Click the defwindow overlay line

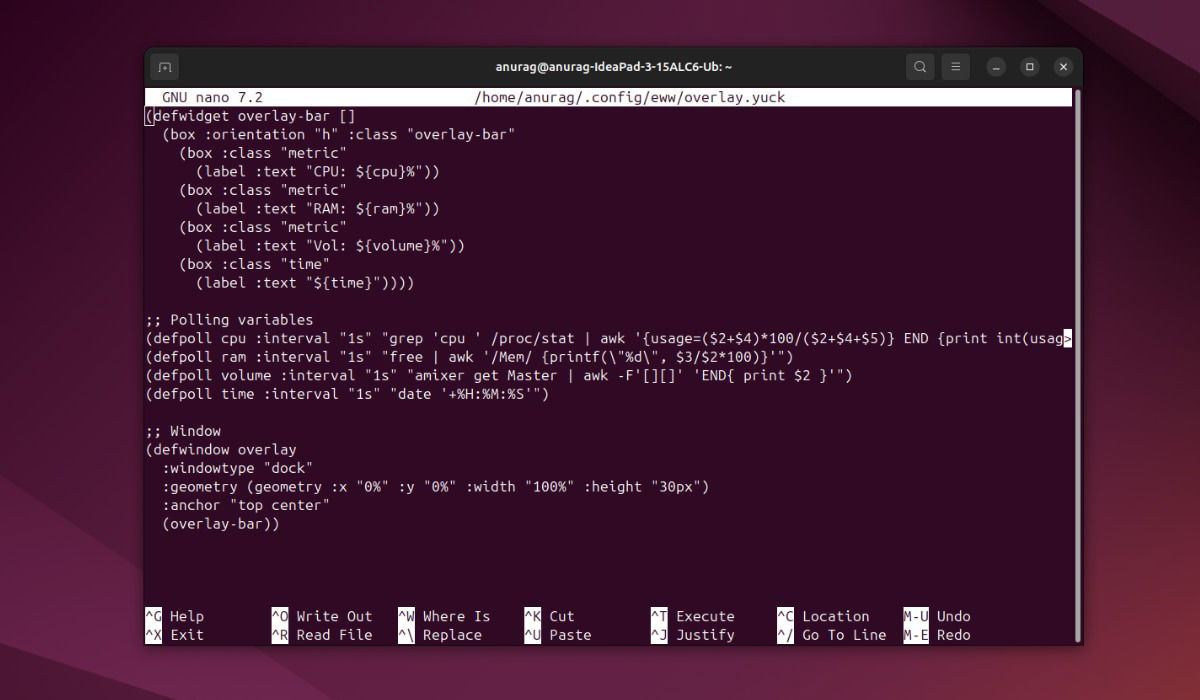pos(221,450)
